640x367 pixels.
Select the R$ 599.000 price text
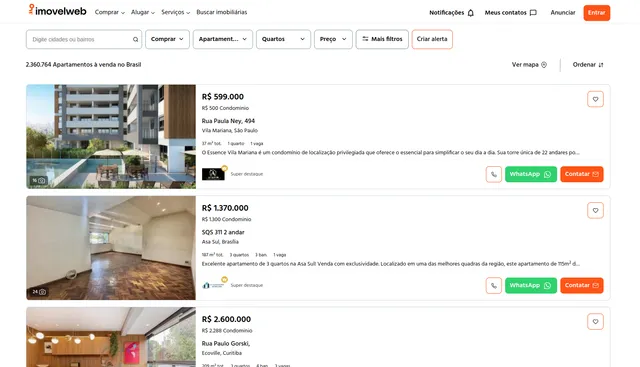coord(222,97)
